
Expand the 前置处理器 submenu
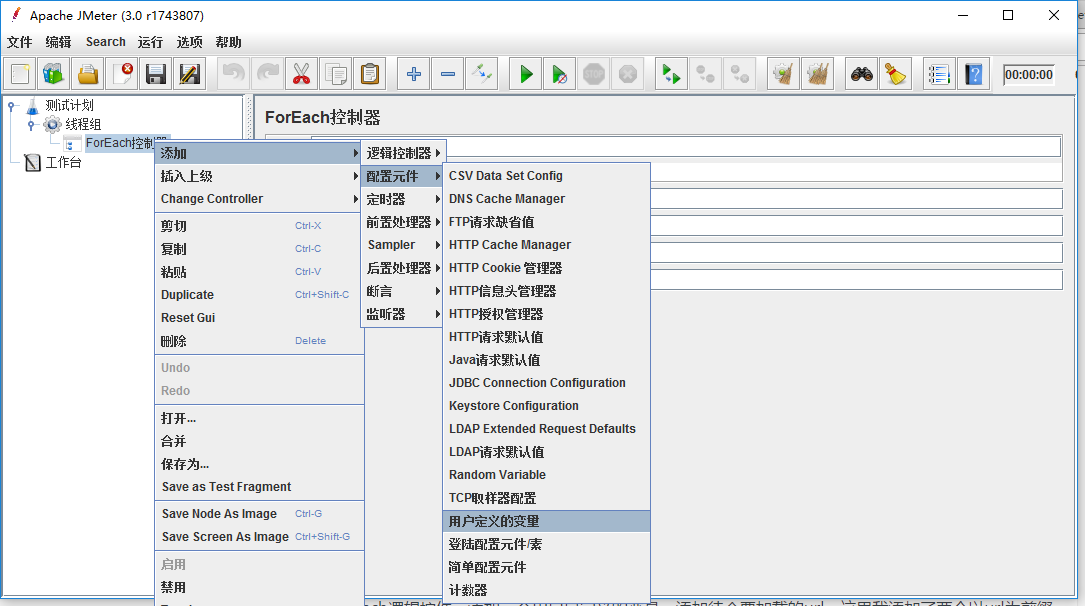403,222
